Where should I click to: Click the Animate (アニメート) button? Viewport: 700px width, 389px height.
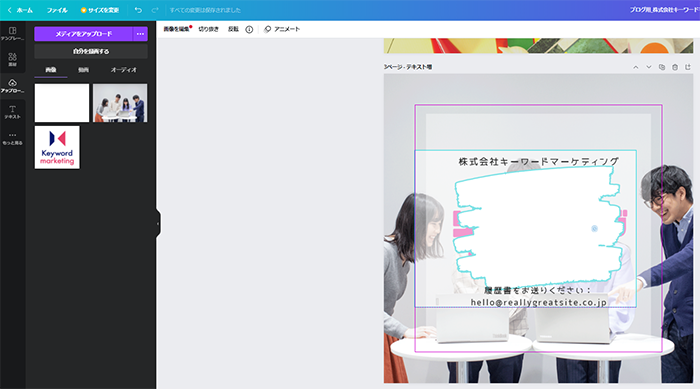tap(282, 29)
